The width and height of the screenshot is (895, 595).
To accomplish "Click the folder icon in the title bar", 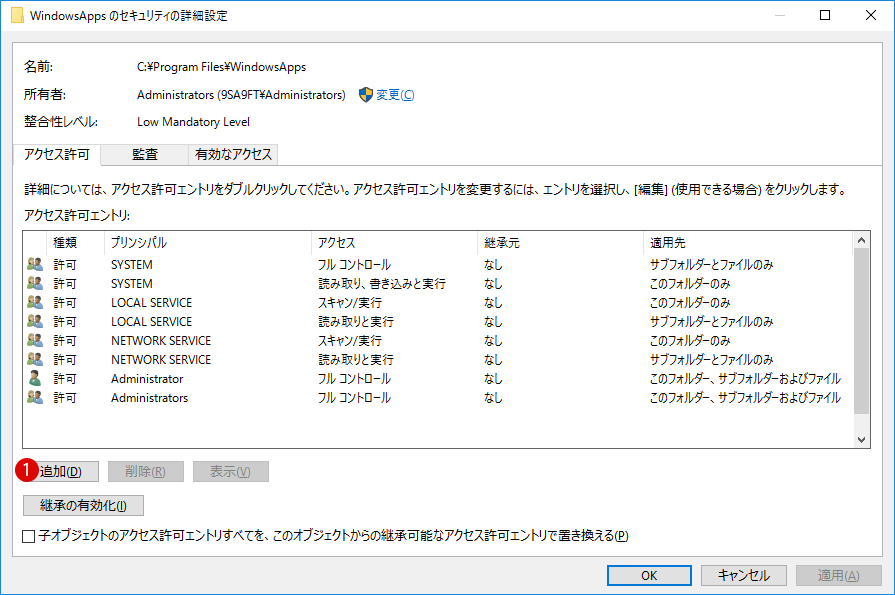I will click(x=17, y=15).
